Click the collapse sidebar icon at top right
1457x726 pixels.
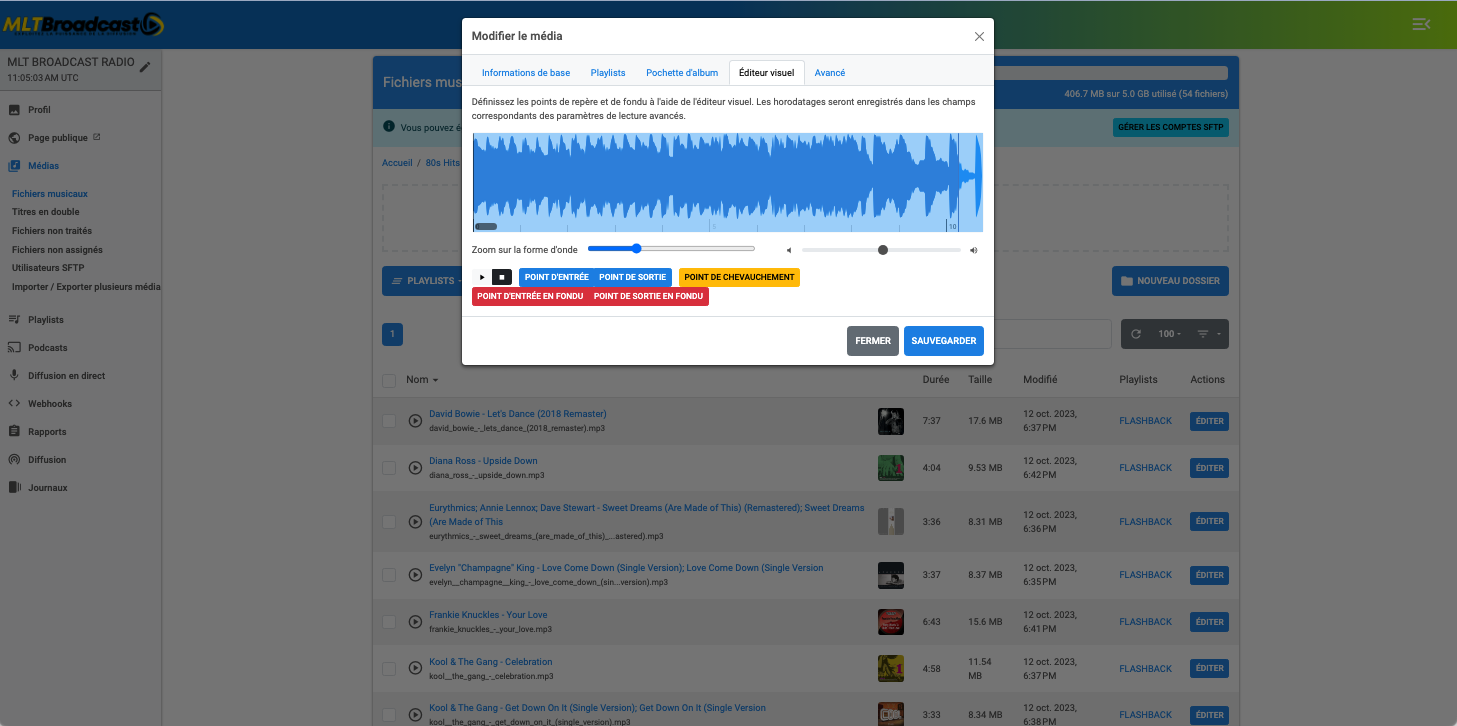pos(1421,24)
